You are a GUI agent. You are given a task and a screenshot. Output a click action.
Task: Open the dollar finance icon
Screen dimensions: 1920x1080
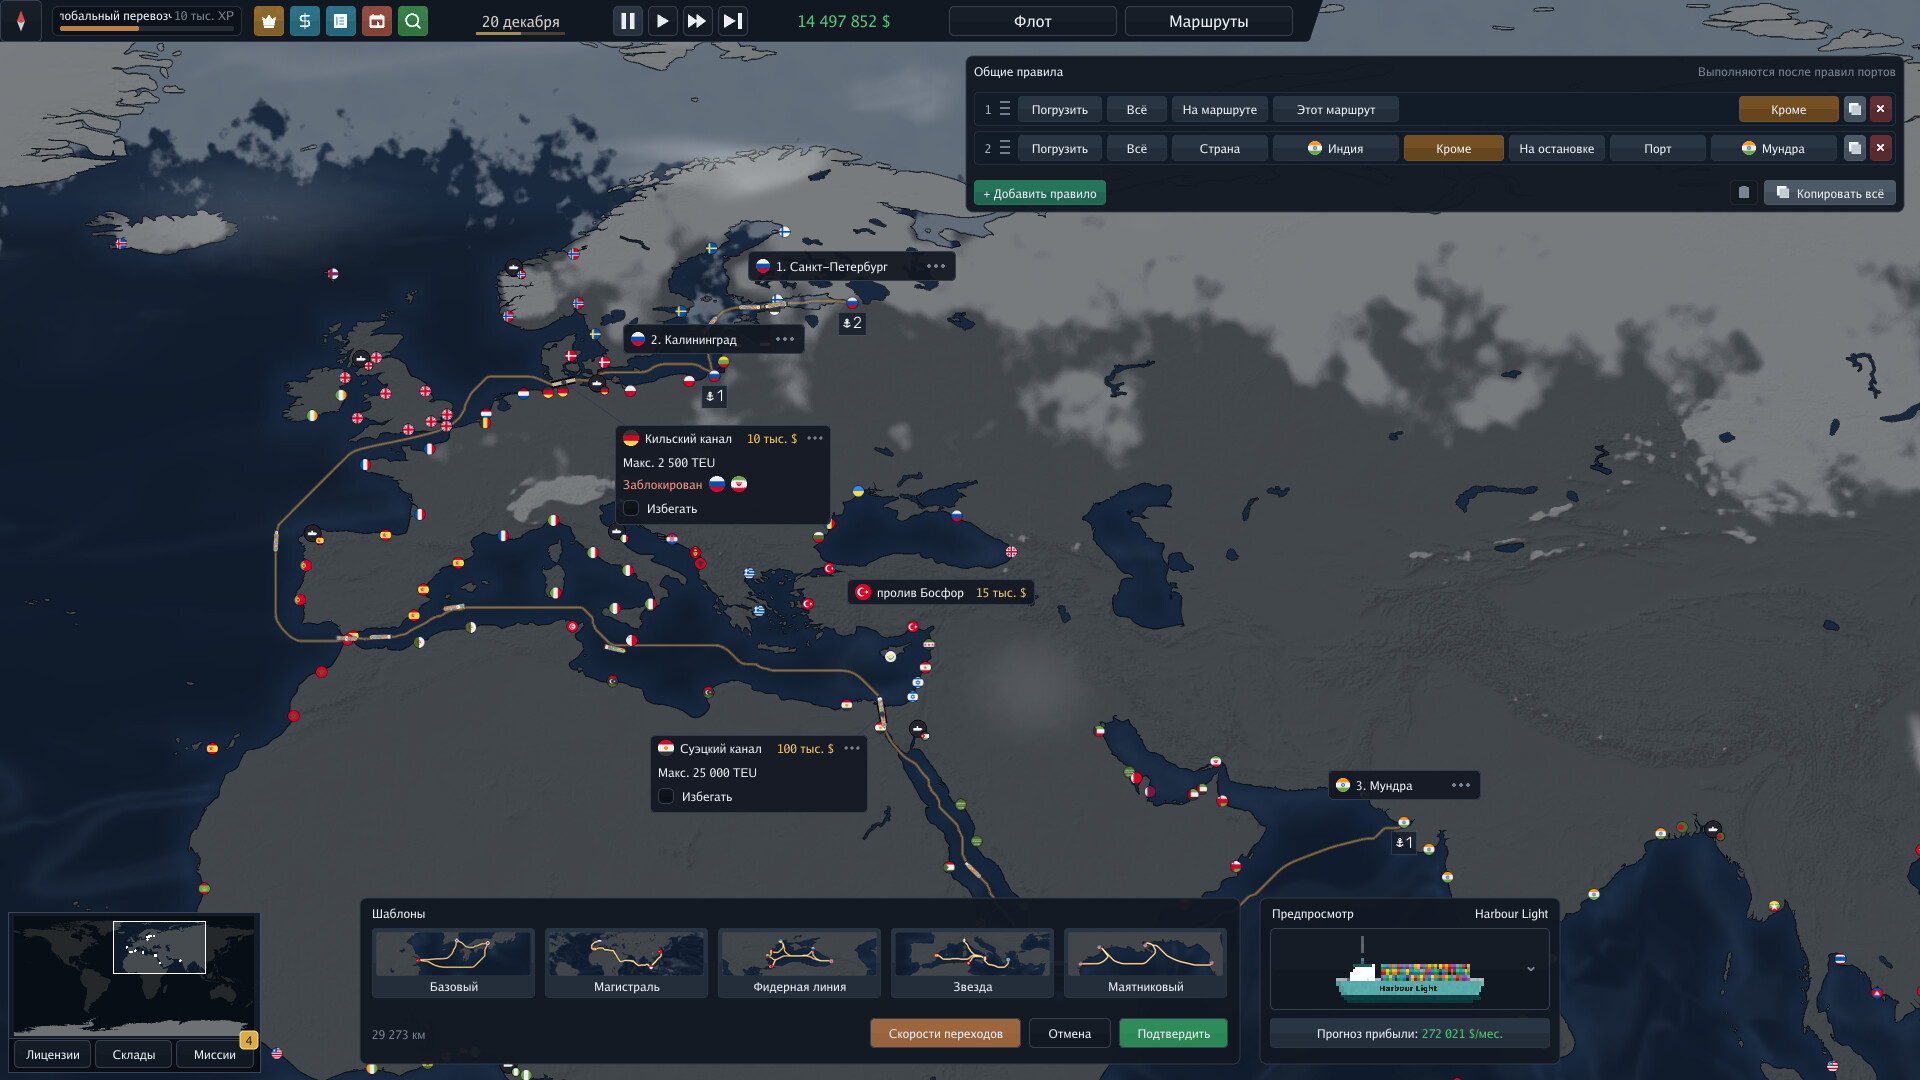pos(304,21)
